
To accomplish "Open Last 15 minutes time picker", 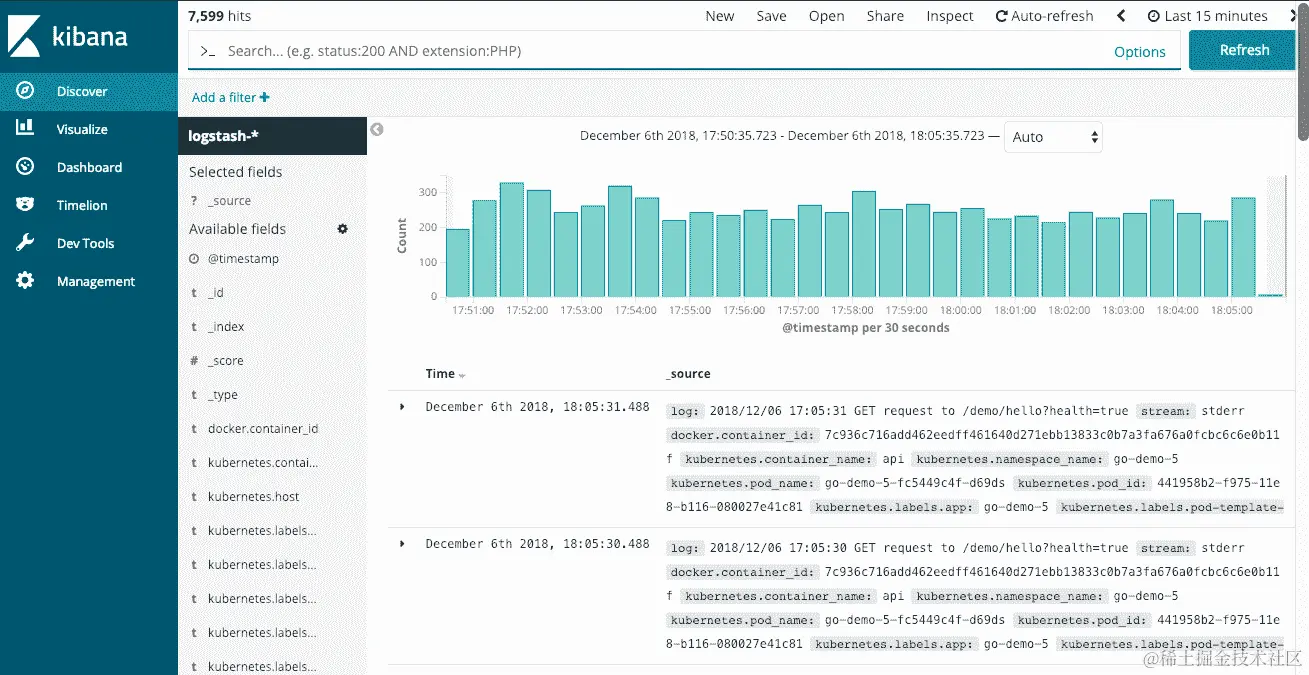I will click(x=1208, y=16).
